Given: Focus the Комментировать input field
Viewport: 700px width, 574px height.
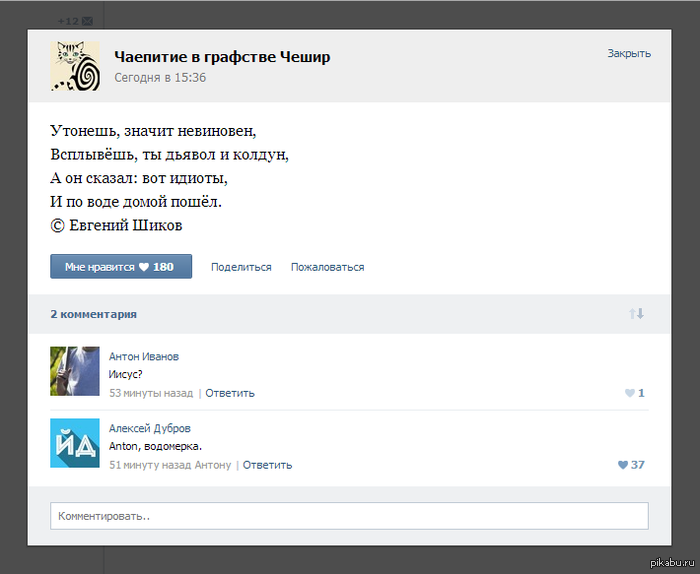Looking at the screenshot, I should point(349,516).
